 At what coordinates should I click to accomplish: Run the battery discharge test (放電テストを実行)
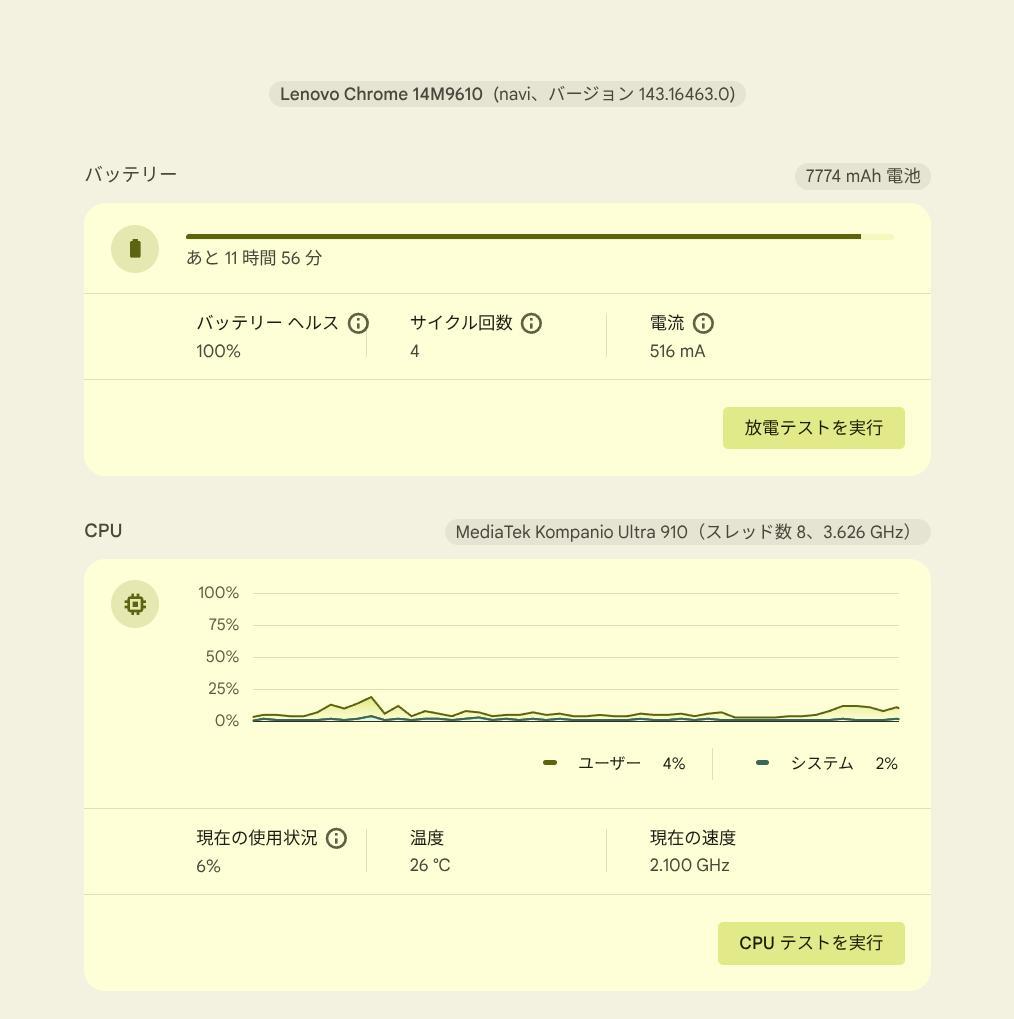[813, 428]
